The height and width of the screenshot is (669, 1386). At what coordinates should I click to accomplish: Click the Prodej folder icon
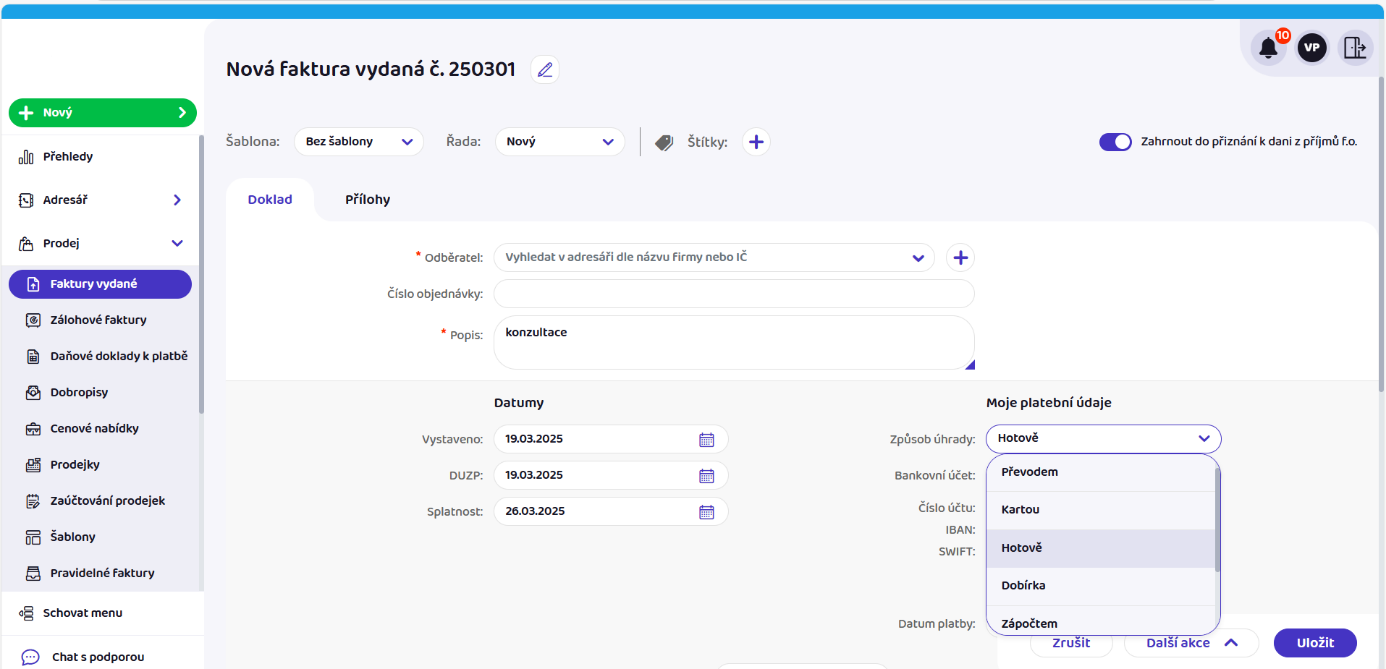tap(26, 243)
